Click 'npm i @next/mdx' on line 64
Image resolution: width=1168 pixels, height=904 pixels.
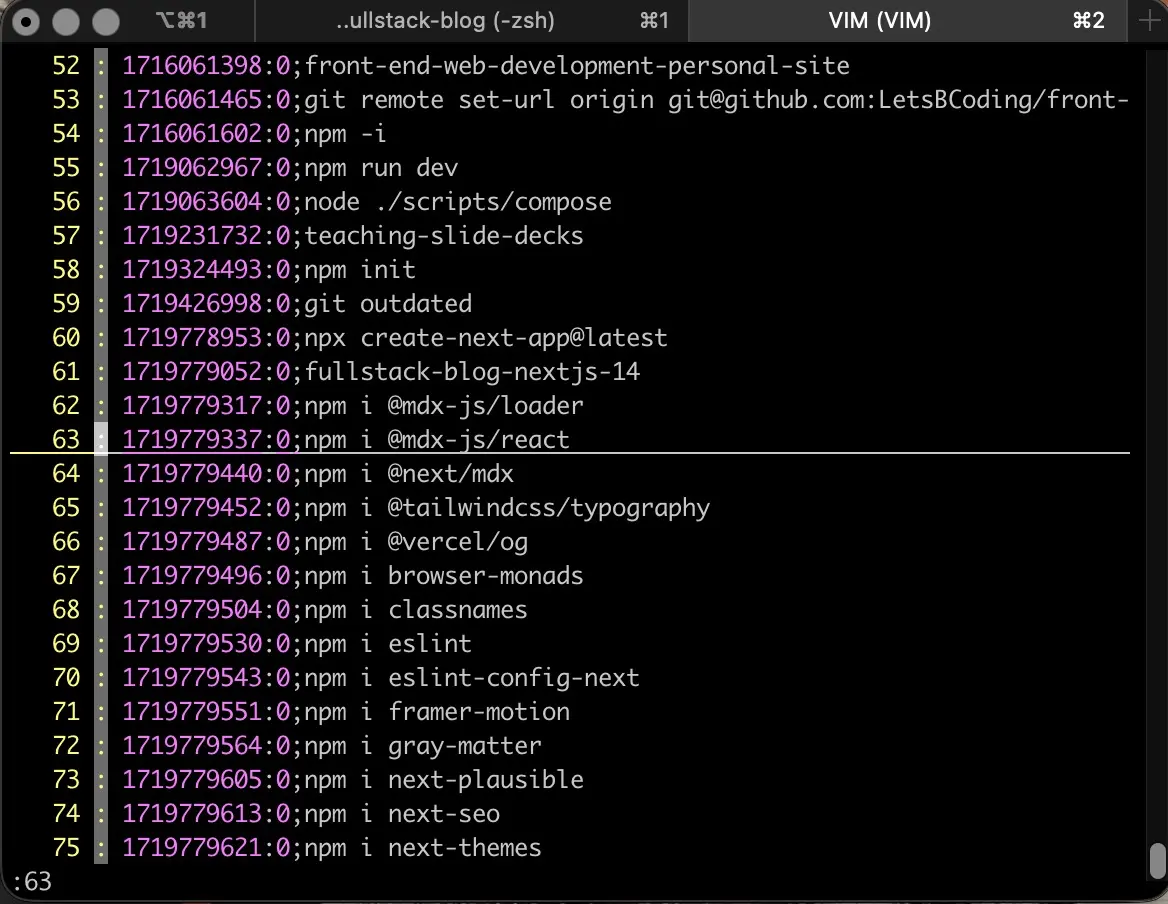(x=408, y=474)
